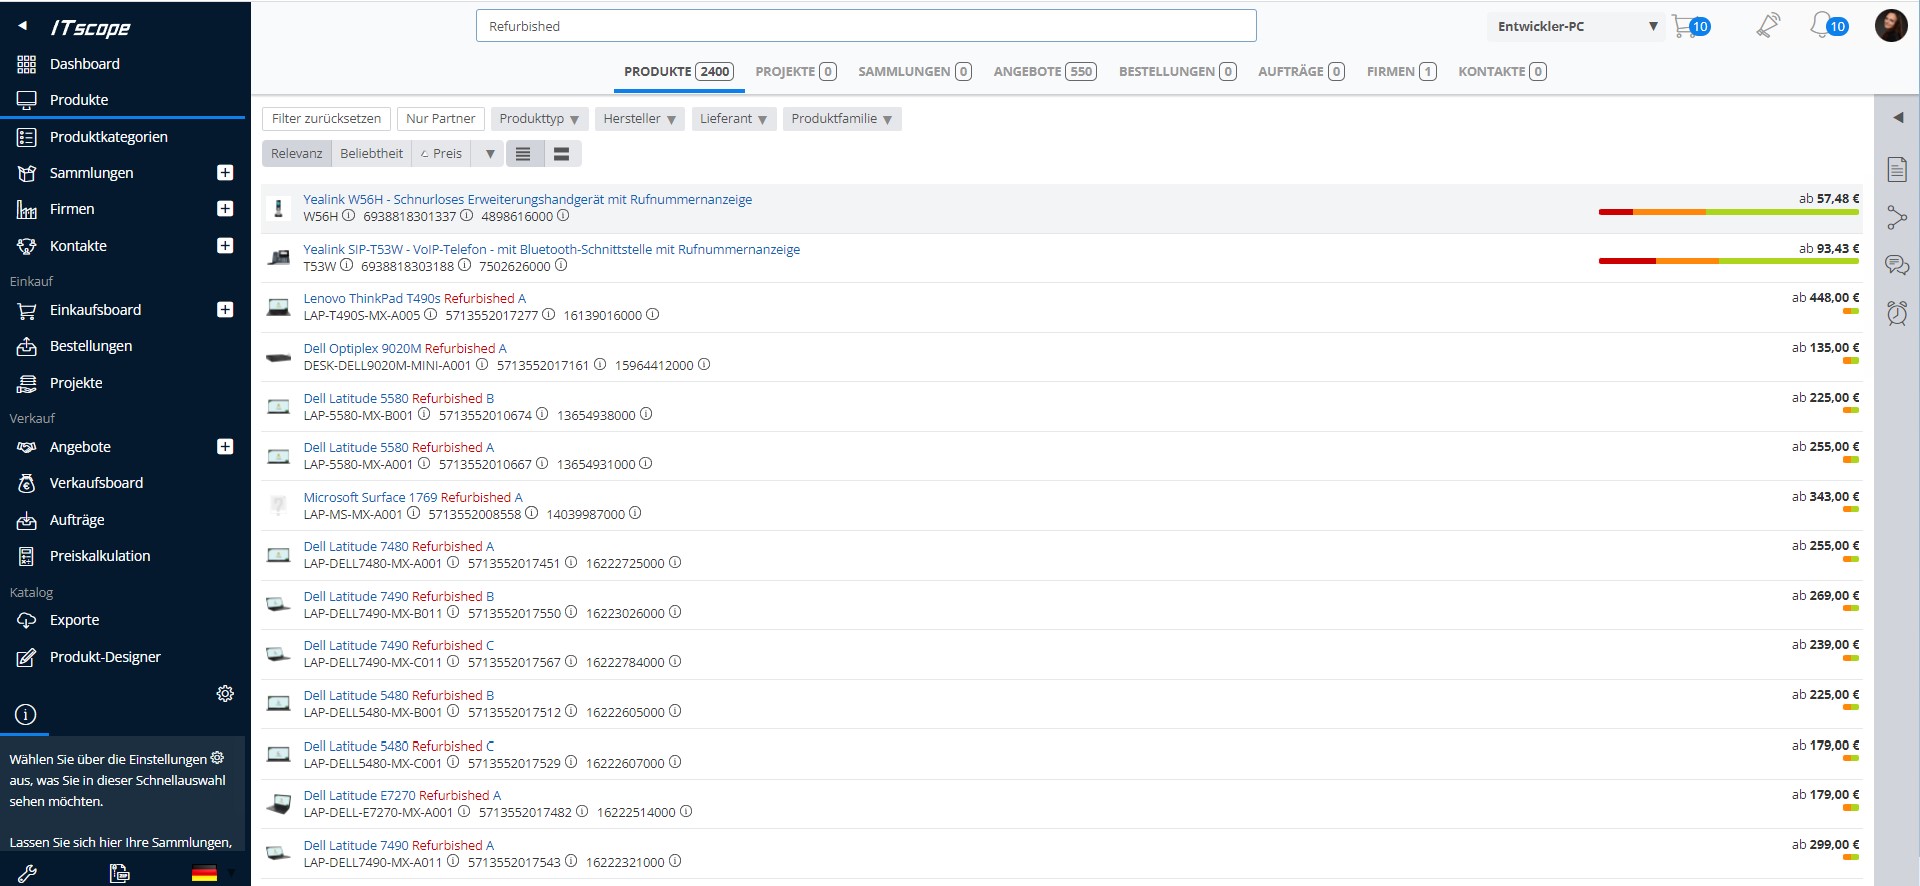
Task: Sort results by Beliebtheit
Action: pyautogui.click(x=371, y=154)
